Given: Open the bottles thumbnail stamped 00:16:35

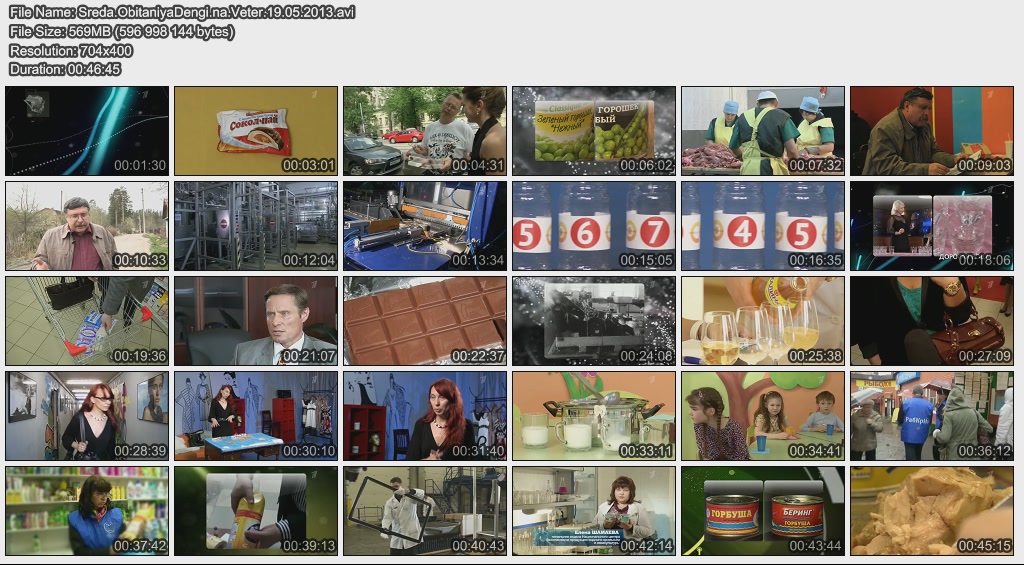Looking at the screenshot, I should [763, 226].
